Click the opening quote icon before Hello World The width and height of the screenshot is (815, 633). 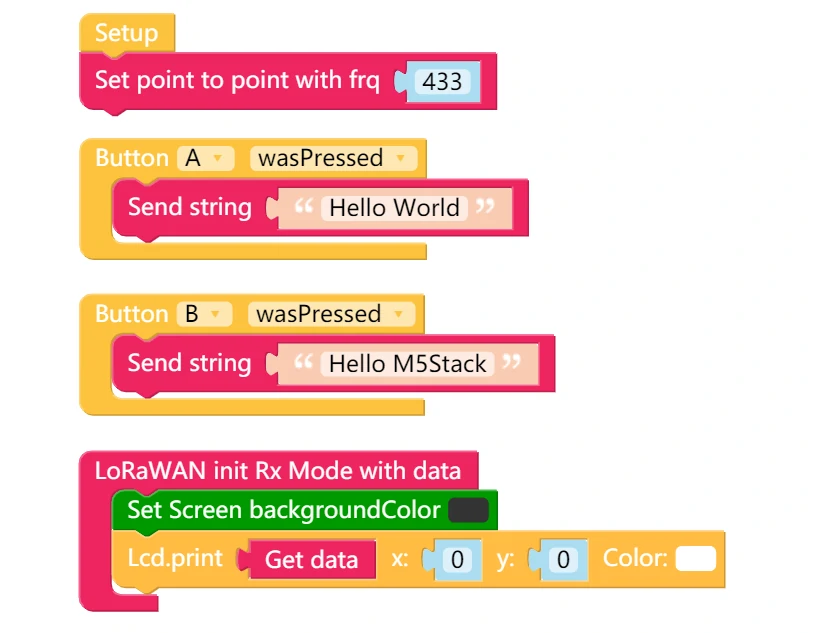pos(304,206)
